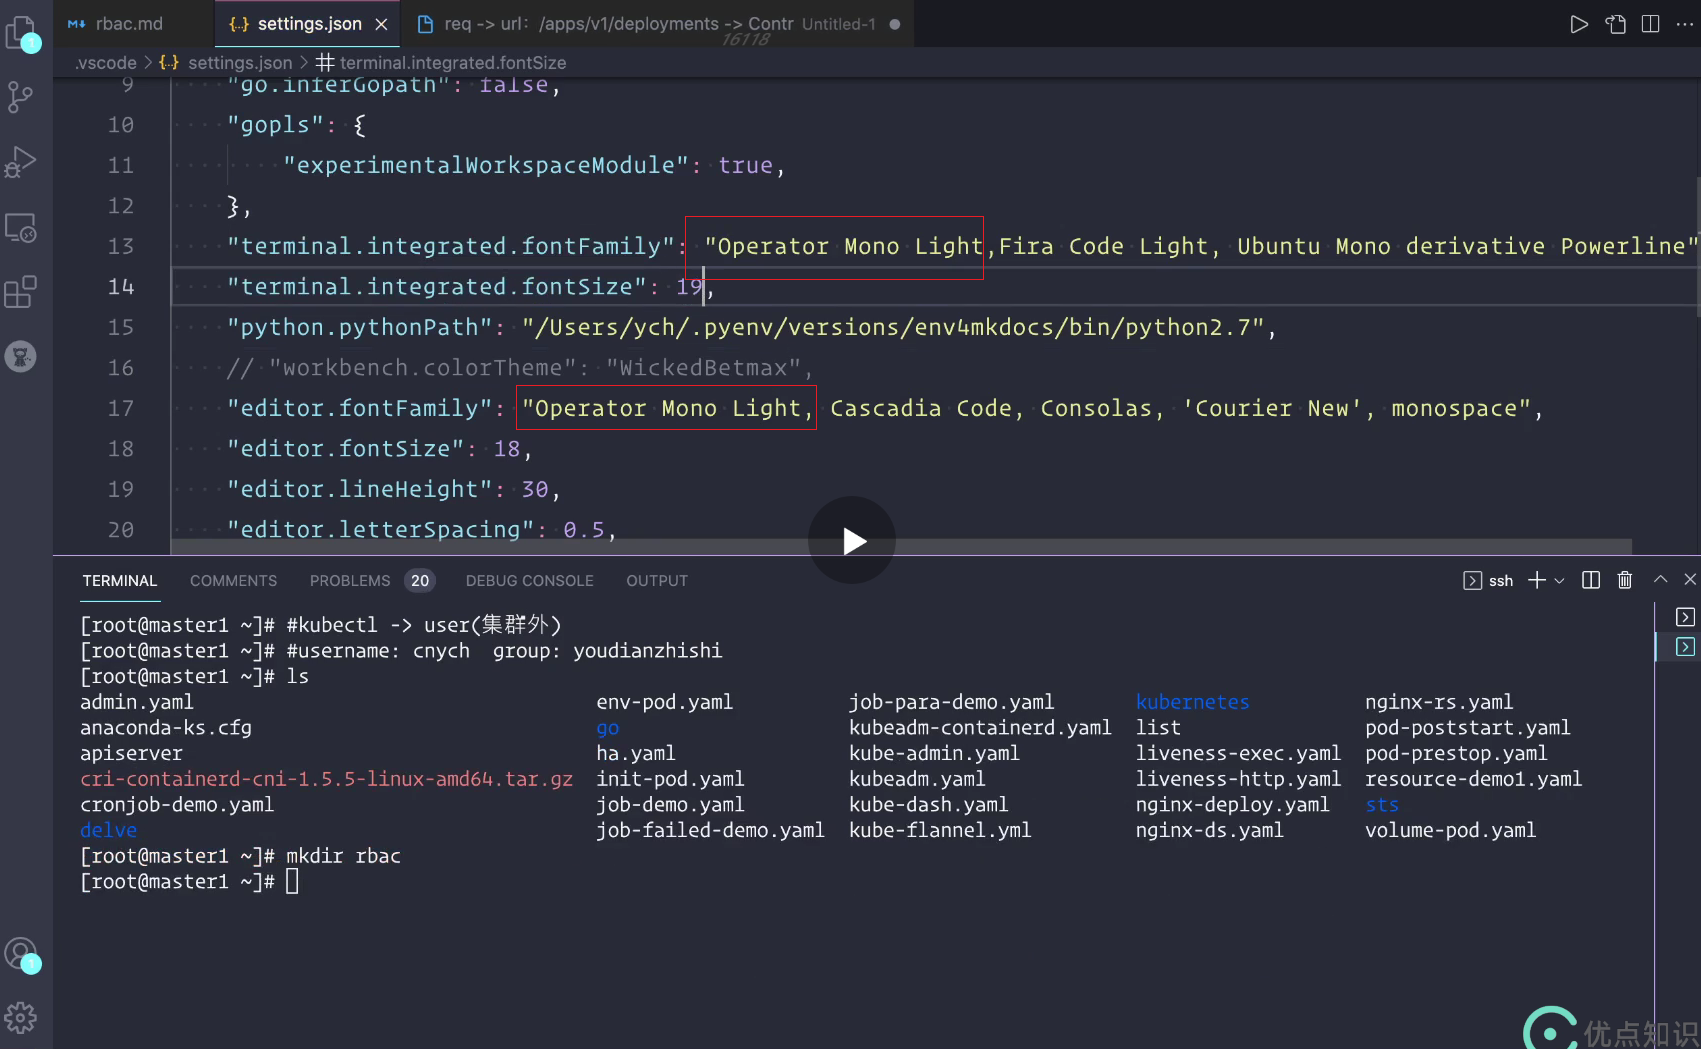Click line number 14 in gutter
Screen dimensions: 1701x1049
[121, 287]
